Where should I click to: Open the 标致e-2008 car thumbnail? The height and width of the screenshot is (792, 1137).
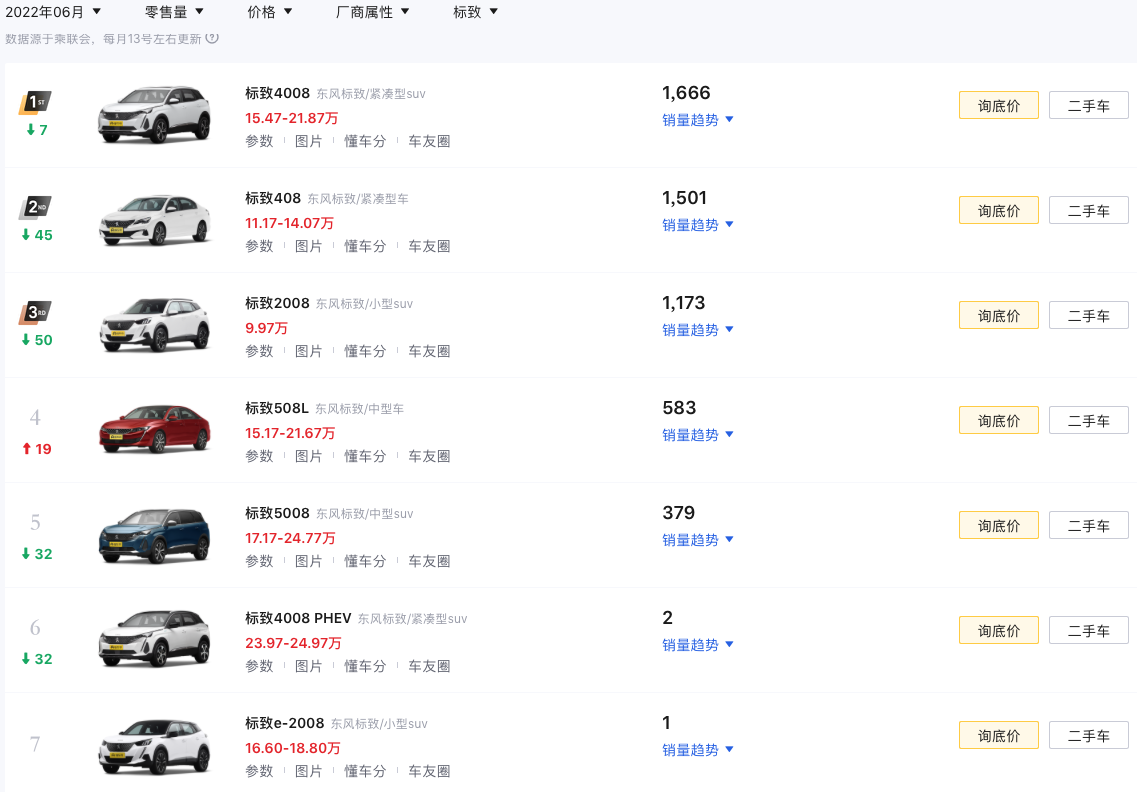[154, 746]
